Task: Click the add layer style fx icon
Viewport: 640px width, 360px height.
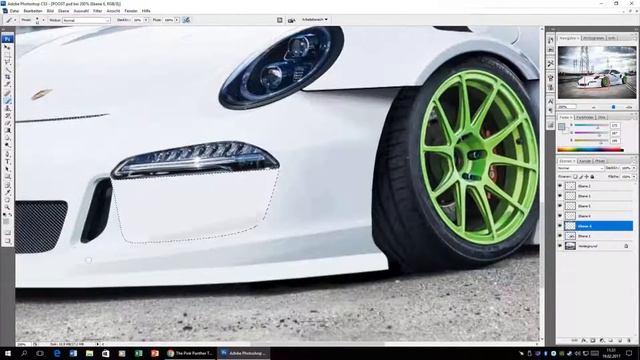Action: point(584,340)
